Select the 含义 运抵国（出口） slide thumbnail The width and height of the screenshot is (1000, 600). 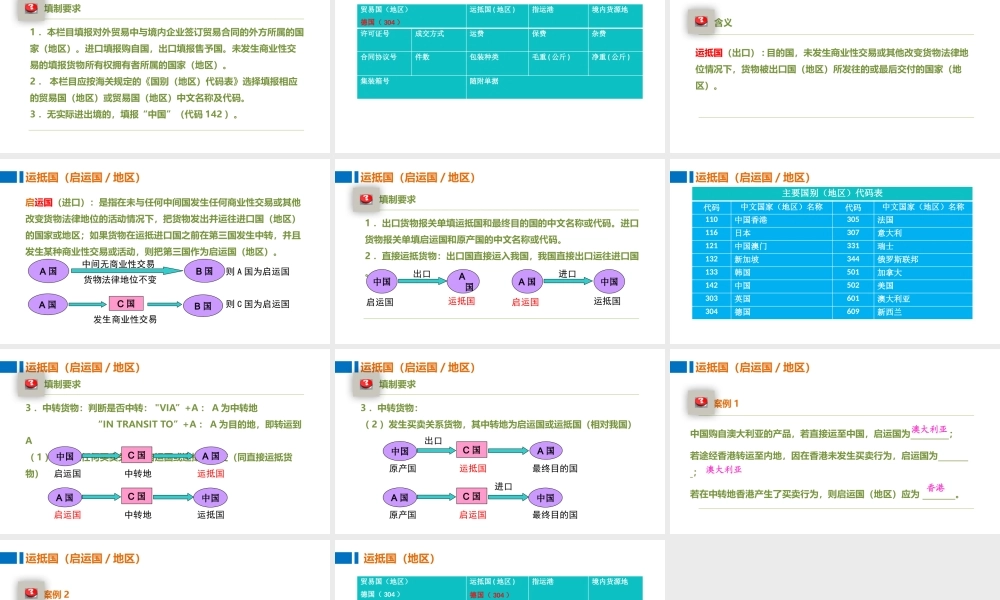(x=835, y=77)
